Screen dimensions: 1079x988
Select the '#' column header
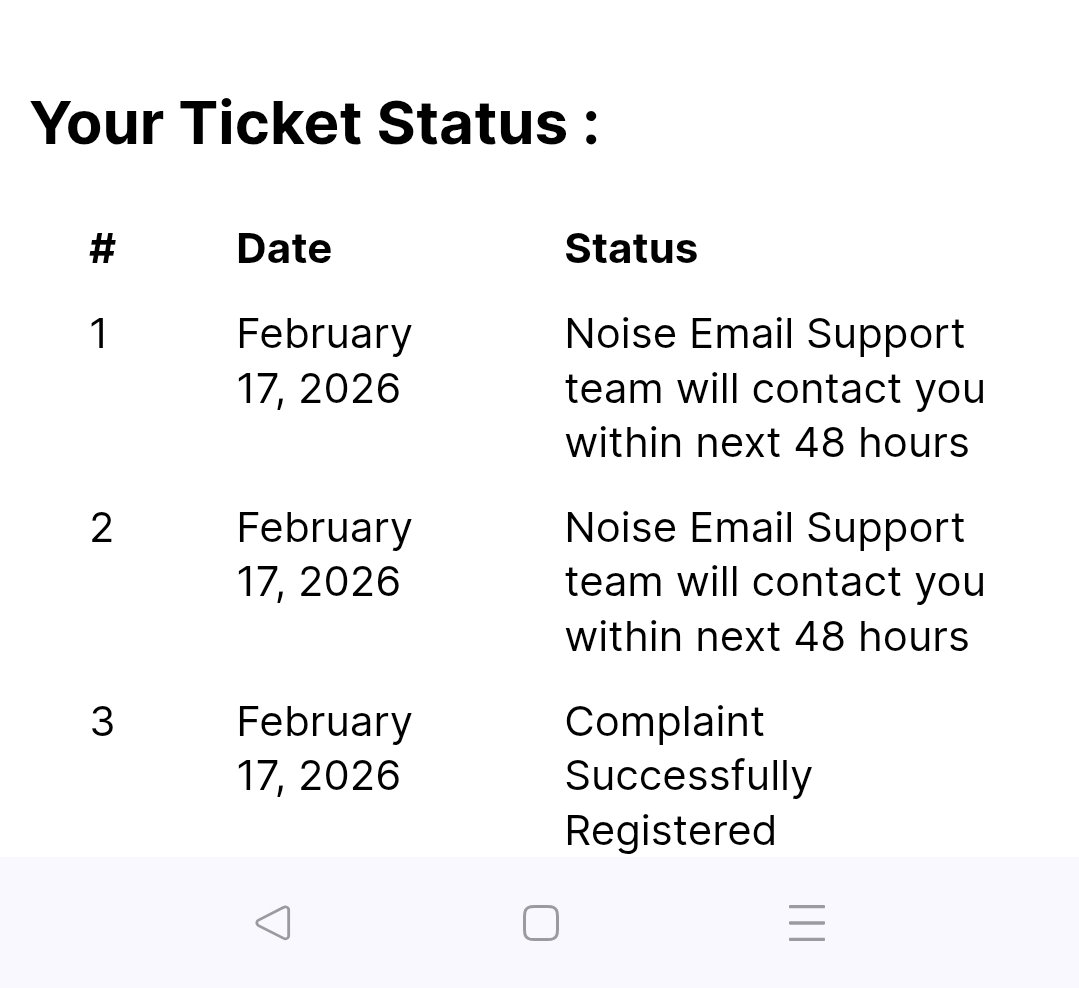[x=102, y=248]
